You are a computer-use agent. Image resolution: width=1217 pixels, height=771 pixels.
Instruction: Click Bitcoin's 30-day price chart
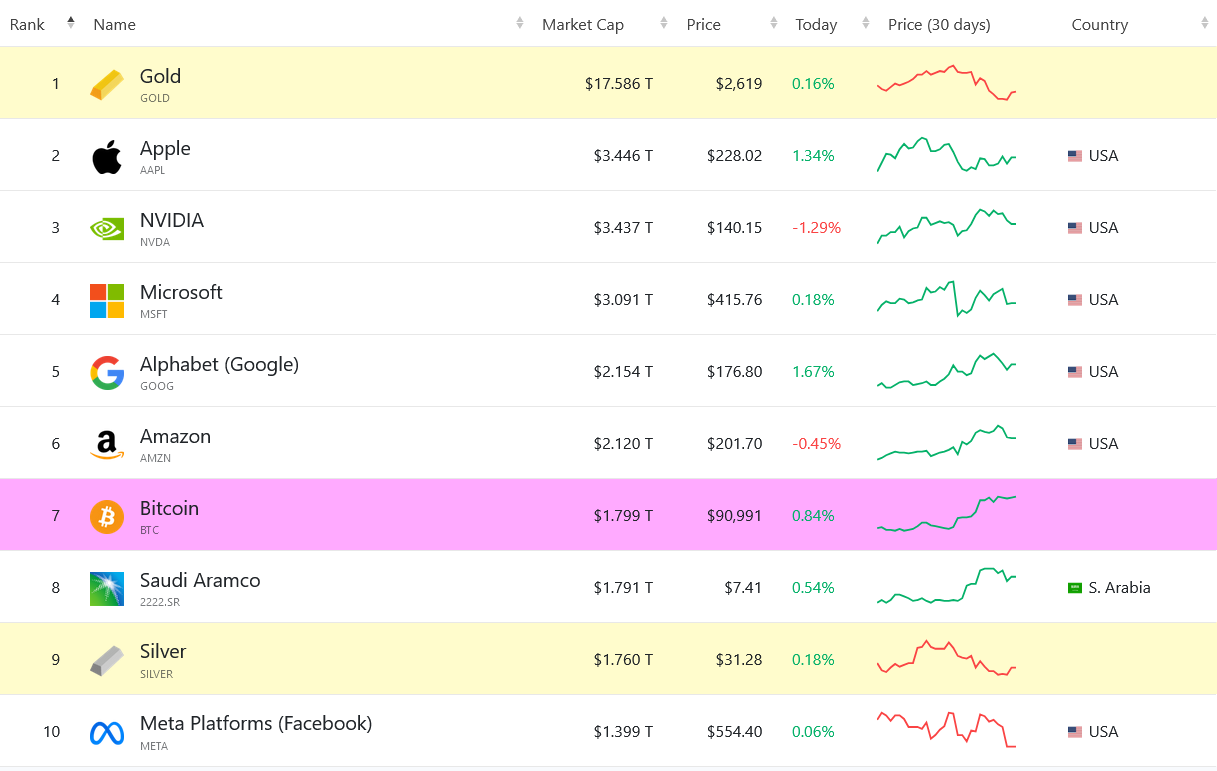pos(946,514)
